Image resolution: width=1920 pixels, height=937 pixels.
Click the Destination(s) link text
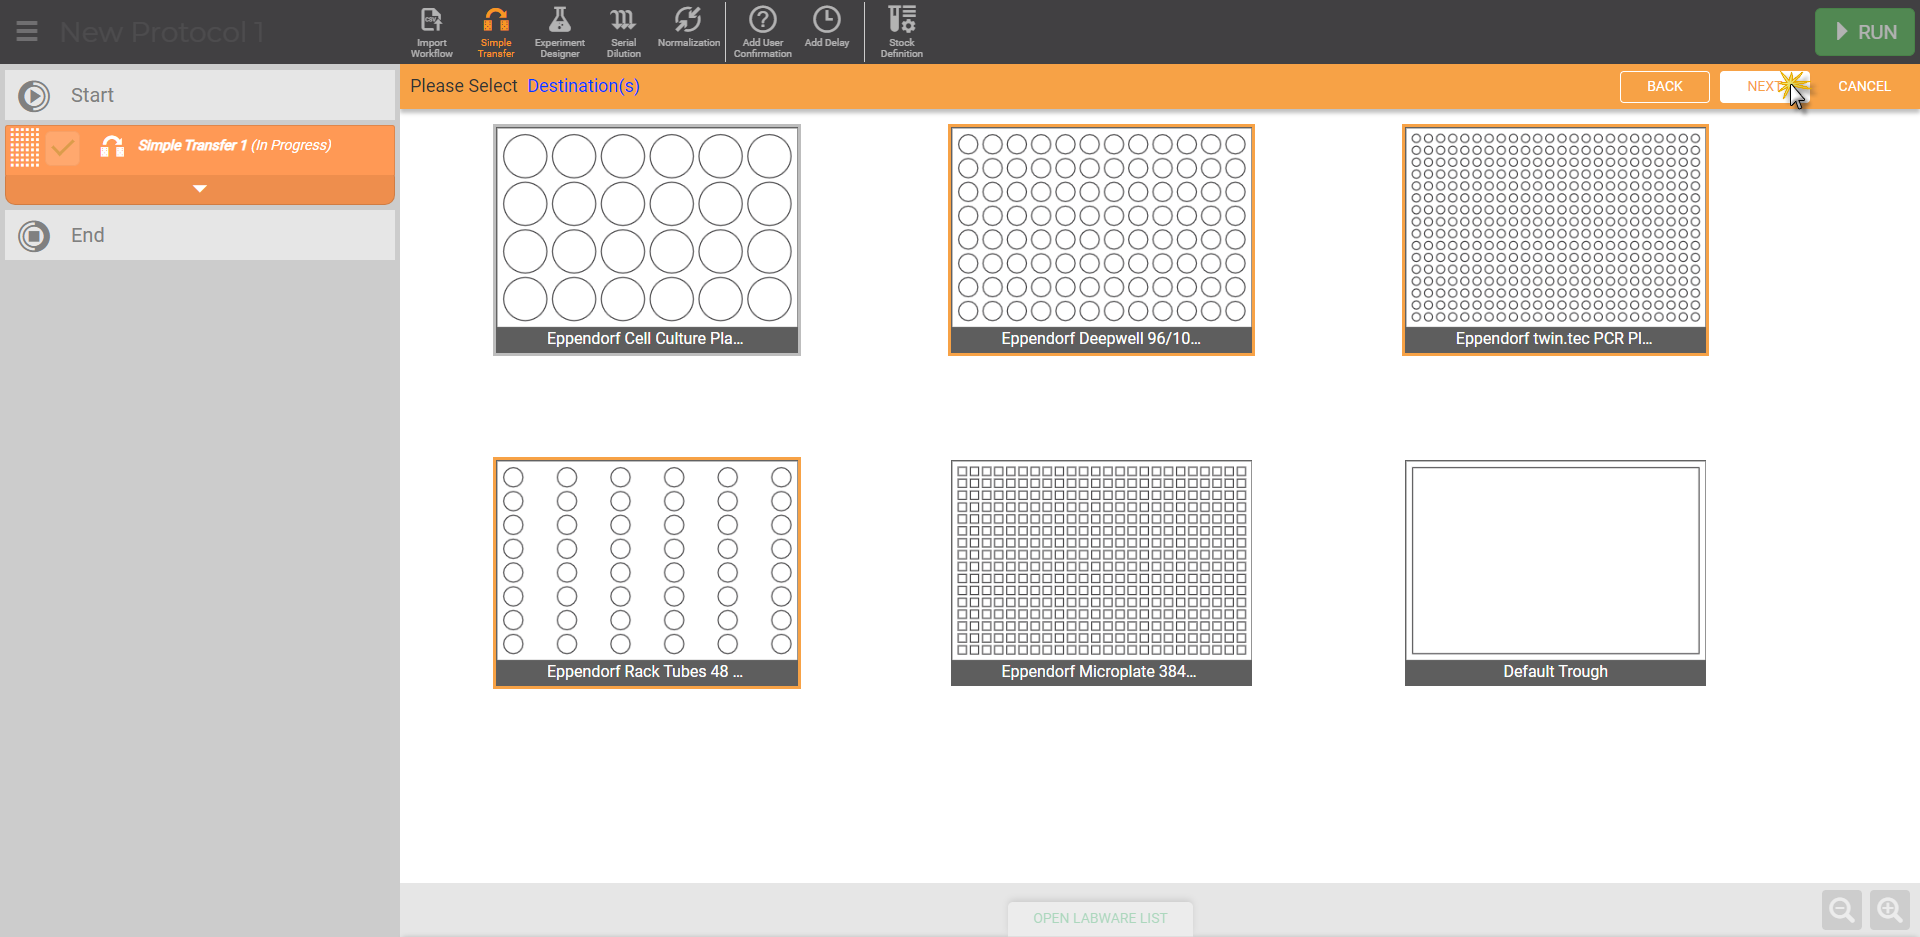pos(584,86)
